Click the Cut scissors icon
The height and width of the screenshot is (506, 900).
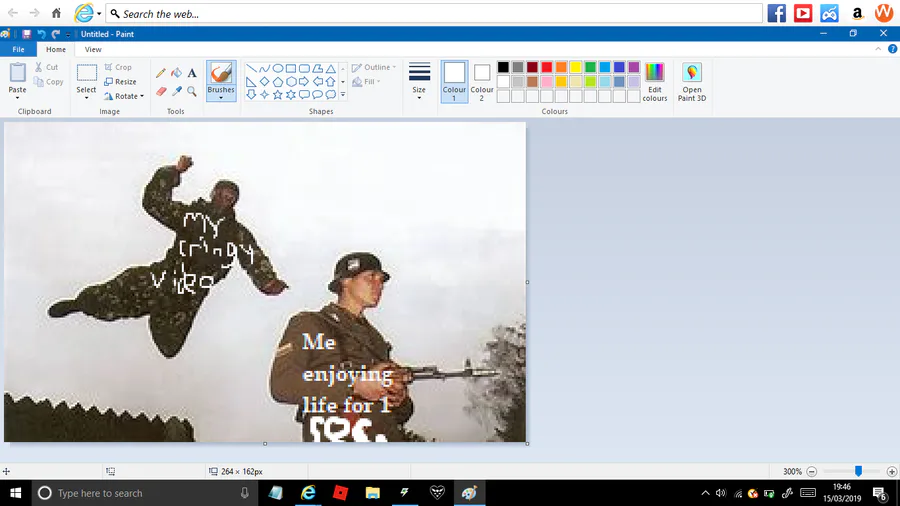pyautogui.click(x=38, y=67)
